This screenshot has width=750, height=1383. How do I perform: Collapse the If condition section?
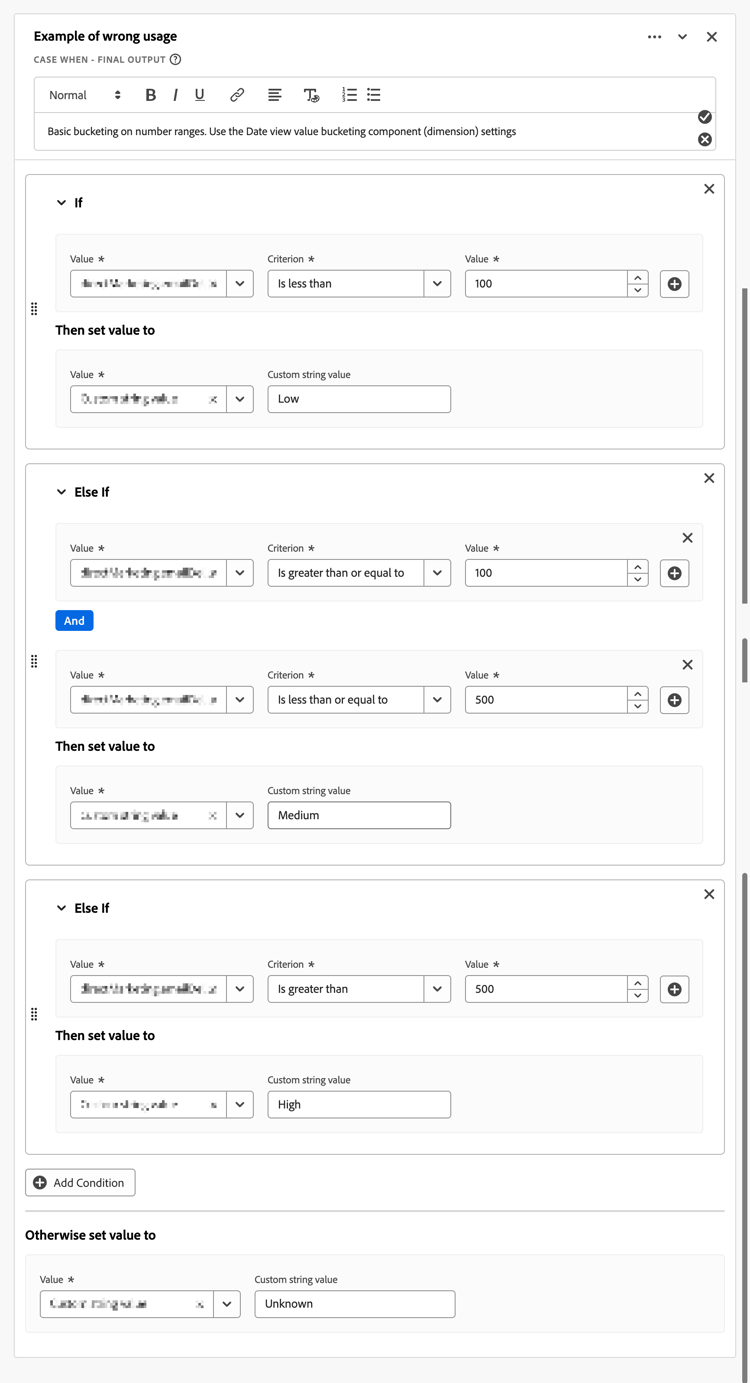pyautogui.click(x=60, y=202)
